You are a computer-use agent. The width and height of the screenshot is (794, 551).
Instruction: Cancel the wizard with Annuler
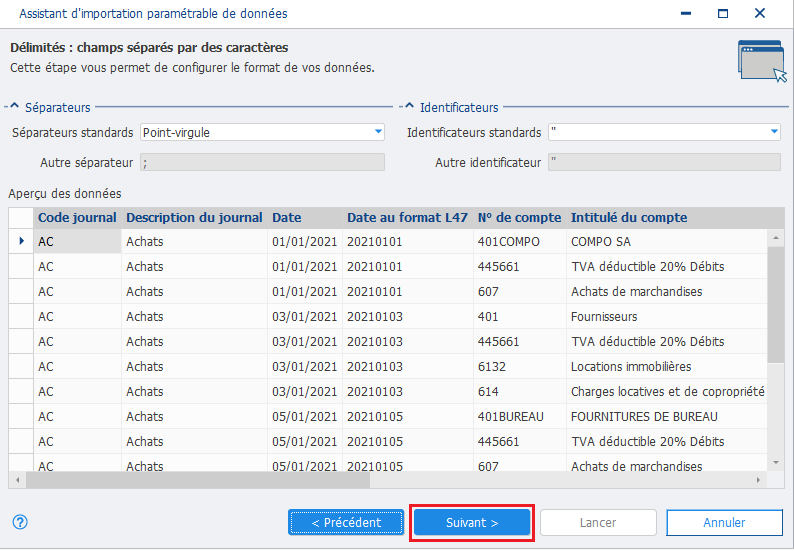(x=724, y=522)
